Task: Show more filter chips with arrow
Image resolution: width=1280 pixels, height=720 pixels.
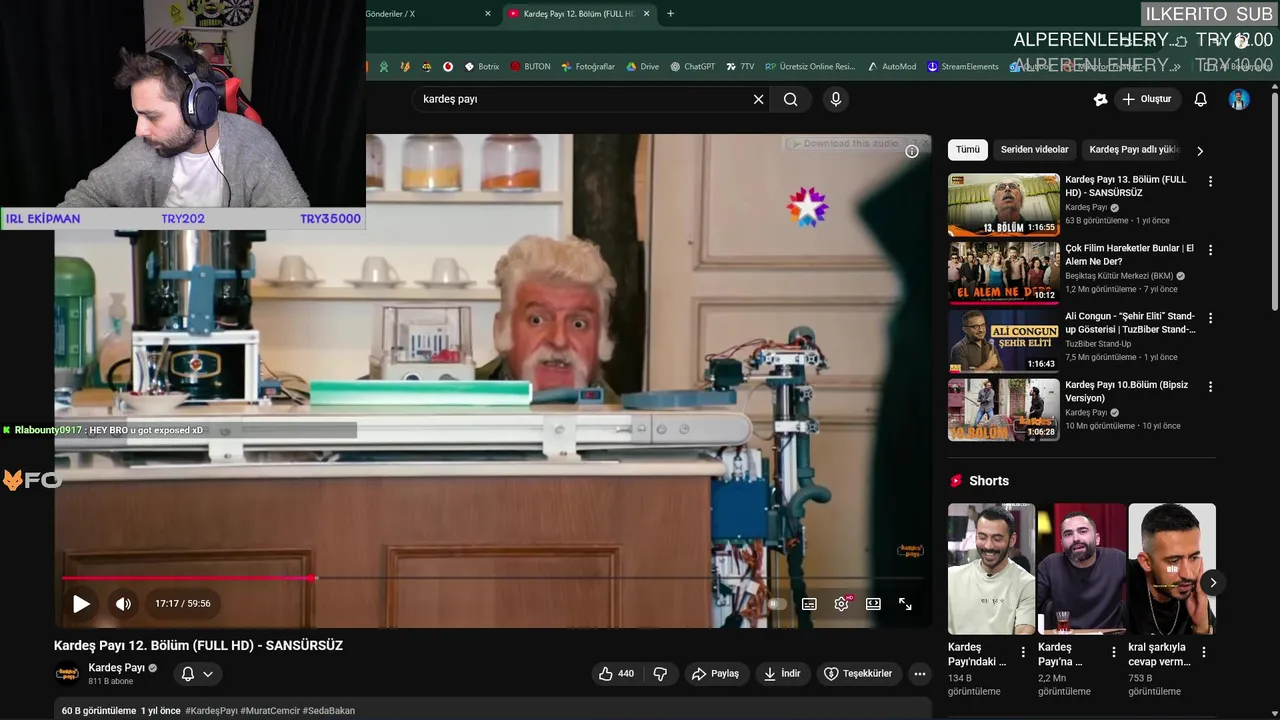Action: [1200, 151]
